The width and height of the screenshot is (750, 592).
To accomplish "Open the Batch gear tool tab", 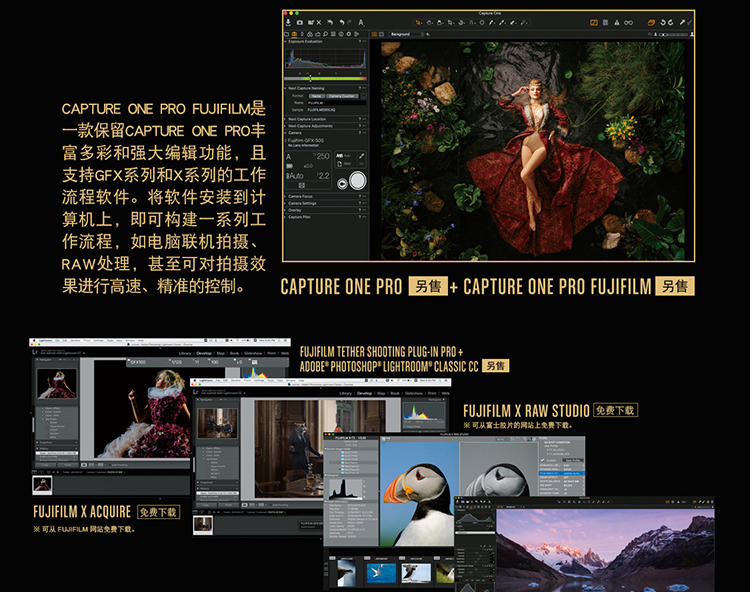I will coord(349,34).
